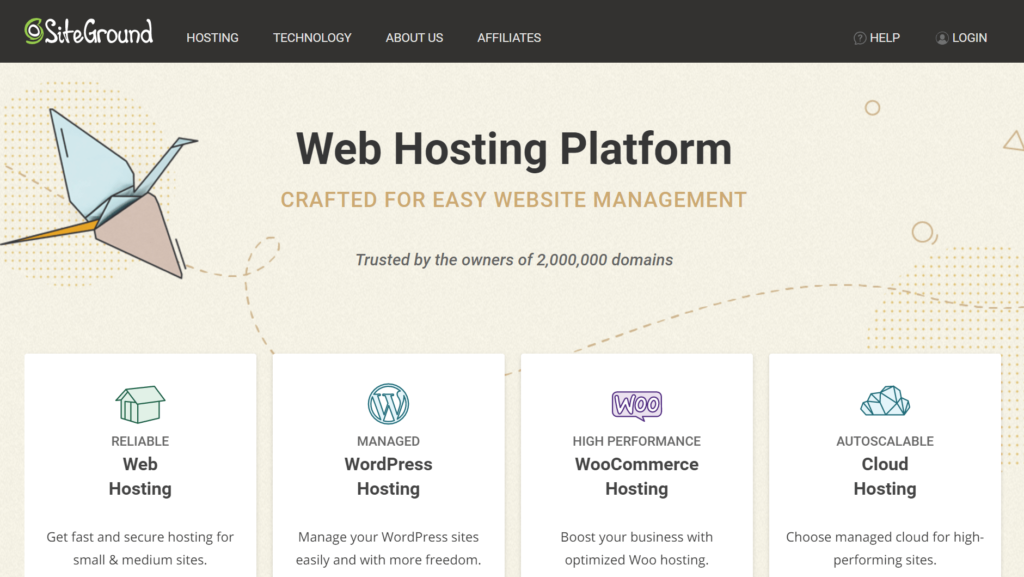Click the user profile Login icon
1024x577 pixels.
click(x=942, y=38)
